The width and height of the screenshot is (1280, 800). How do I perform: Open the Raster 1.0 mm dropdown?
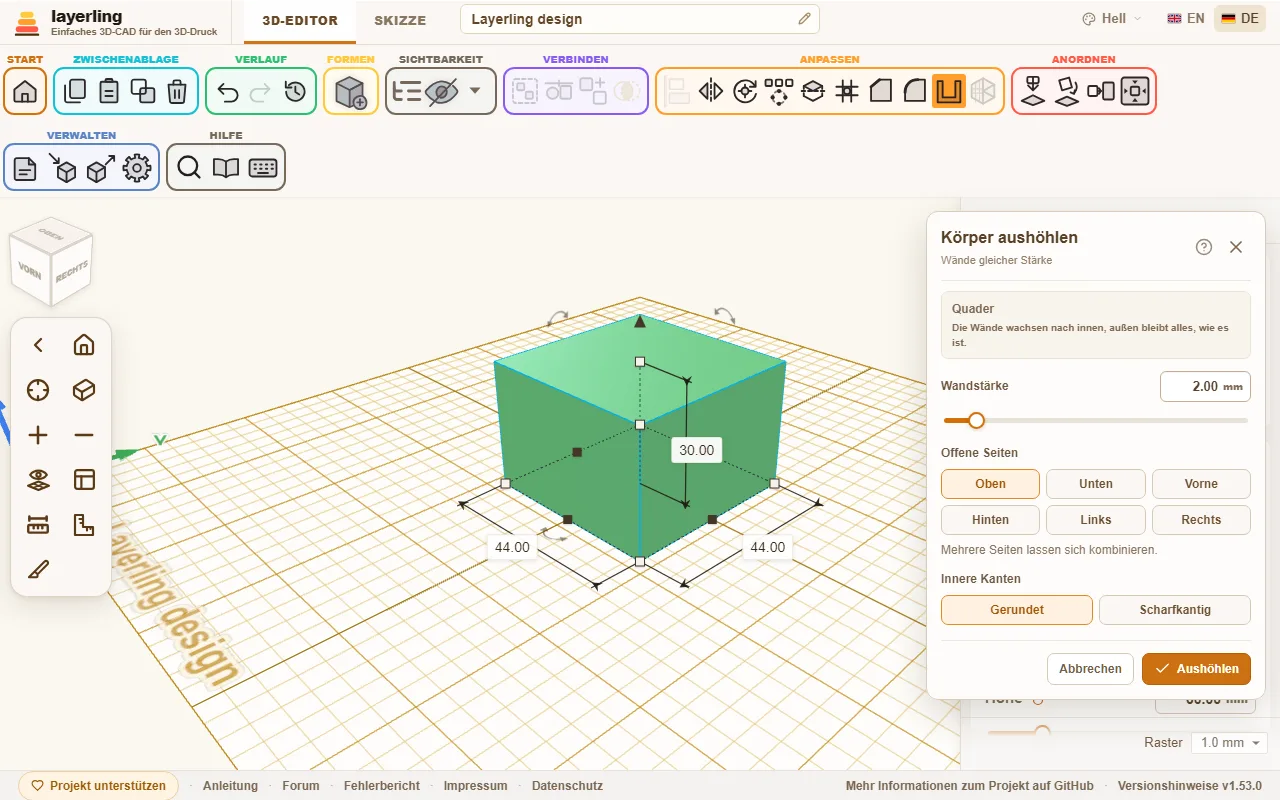click(x=1229, y=743)
